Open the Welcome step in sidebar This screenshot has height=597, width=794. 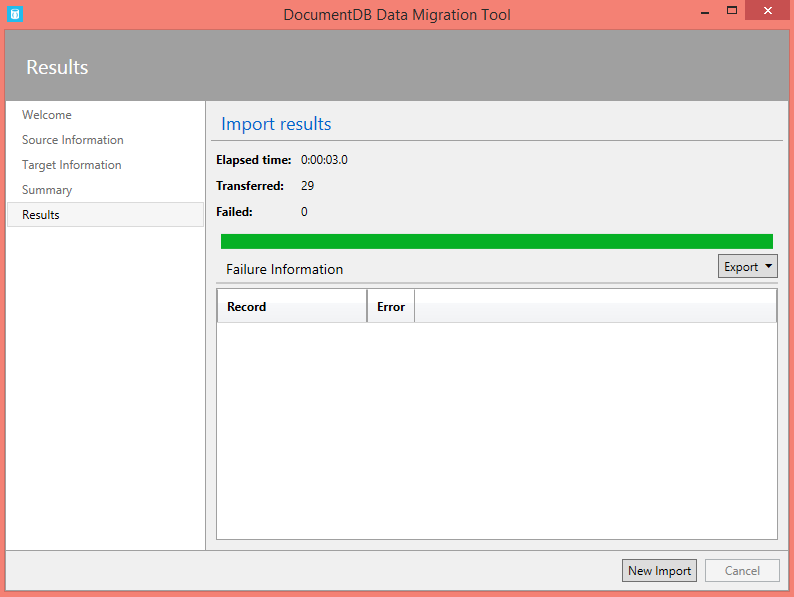click(x=47, y=115)
